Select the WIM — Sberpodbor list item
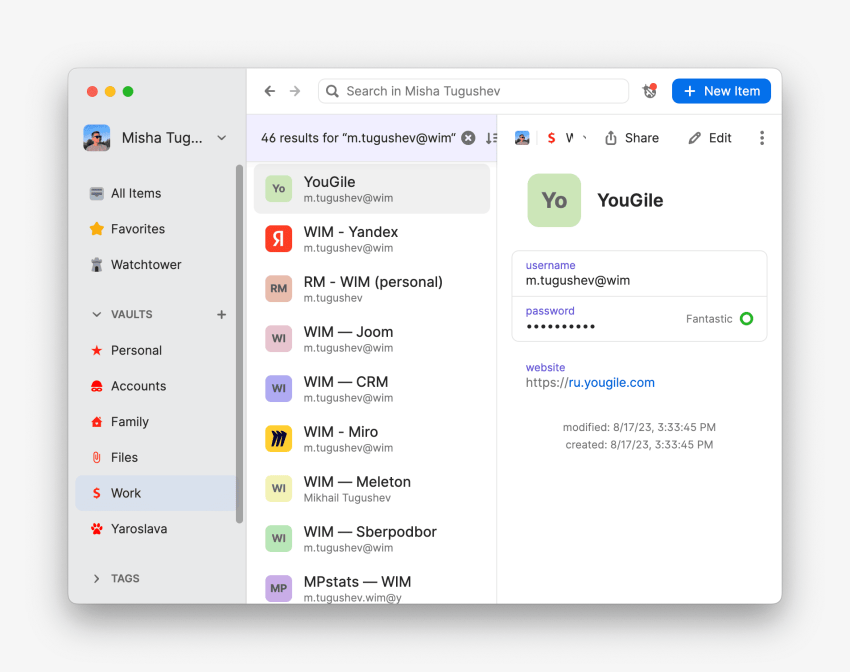This screenshot has width=850, height=672. pos(372,539)
